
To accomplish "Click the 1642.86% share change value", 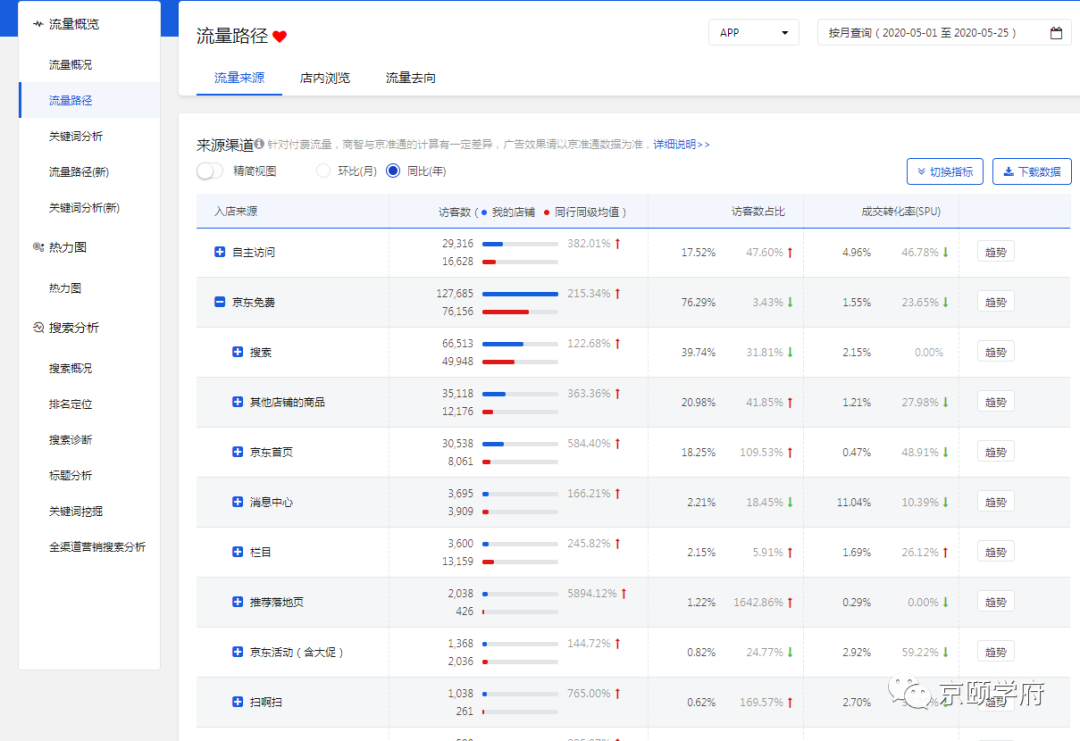I will click(758, 602).
